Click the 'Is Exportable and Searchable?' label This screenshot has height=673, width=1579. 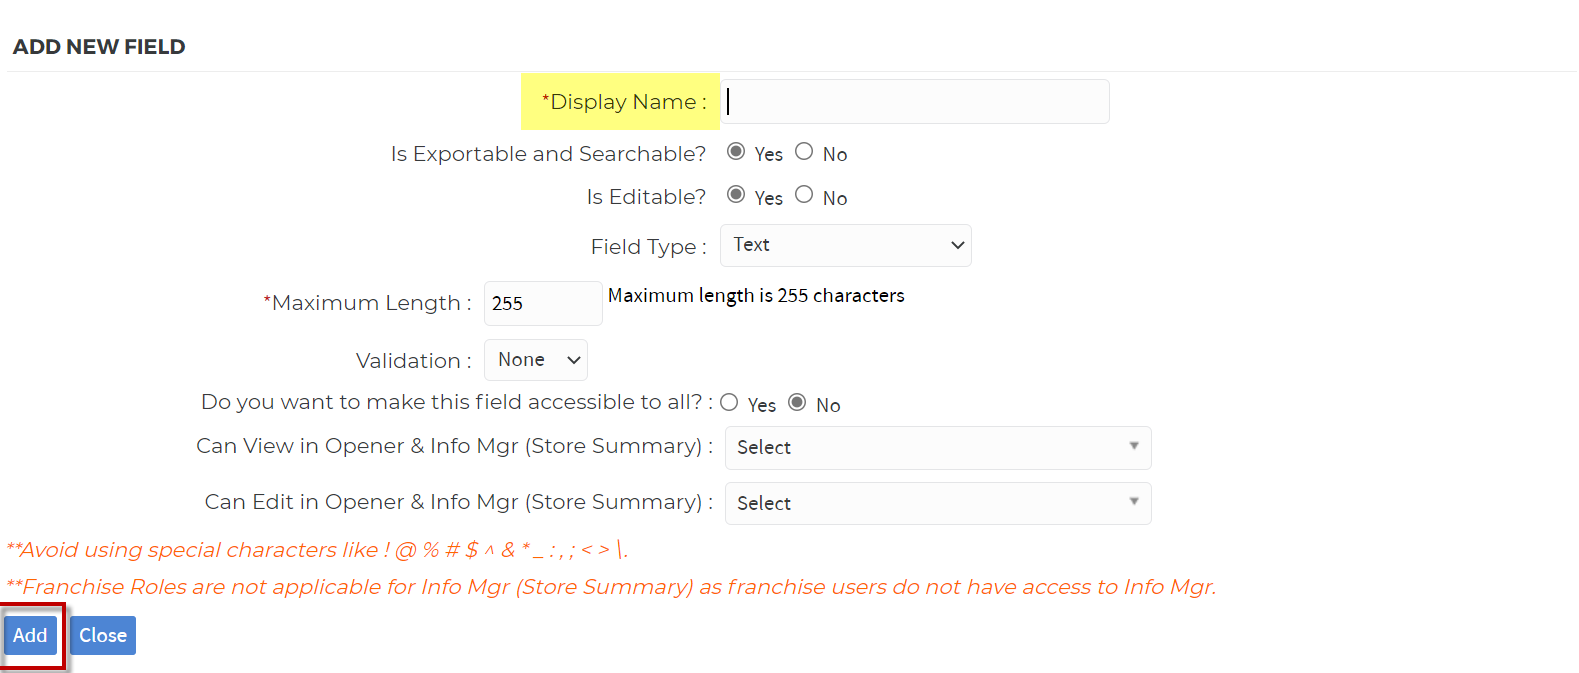coord(548,154)
